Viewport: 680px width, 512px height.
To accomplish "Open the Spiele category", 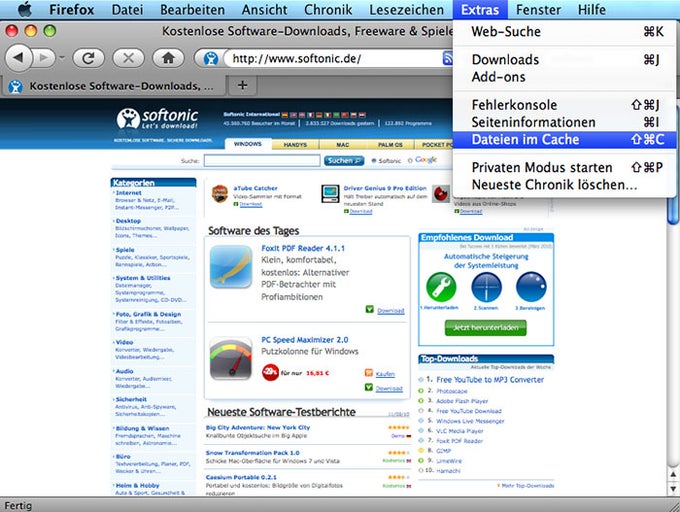I will point(125,250).
